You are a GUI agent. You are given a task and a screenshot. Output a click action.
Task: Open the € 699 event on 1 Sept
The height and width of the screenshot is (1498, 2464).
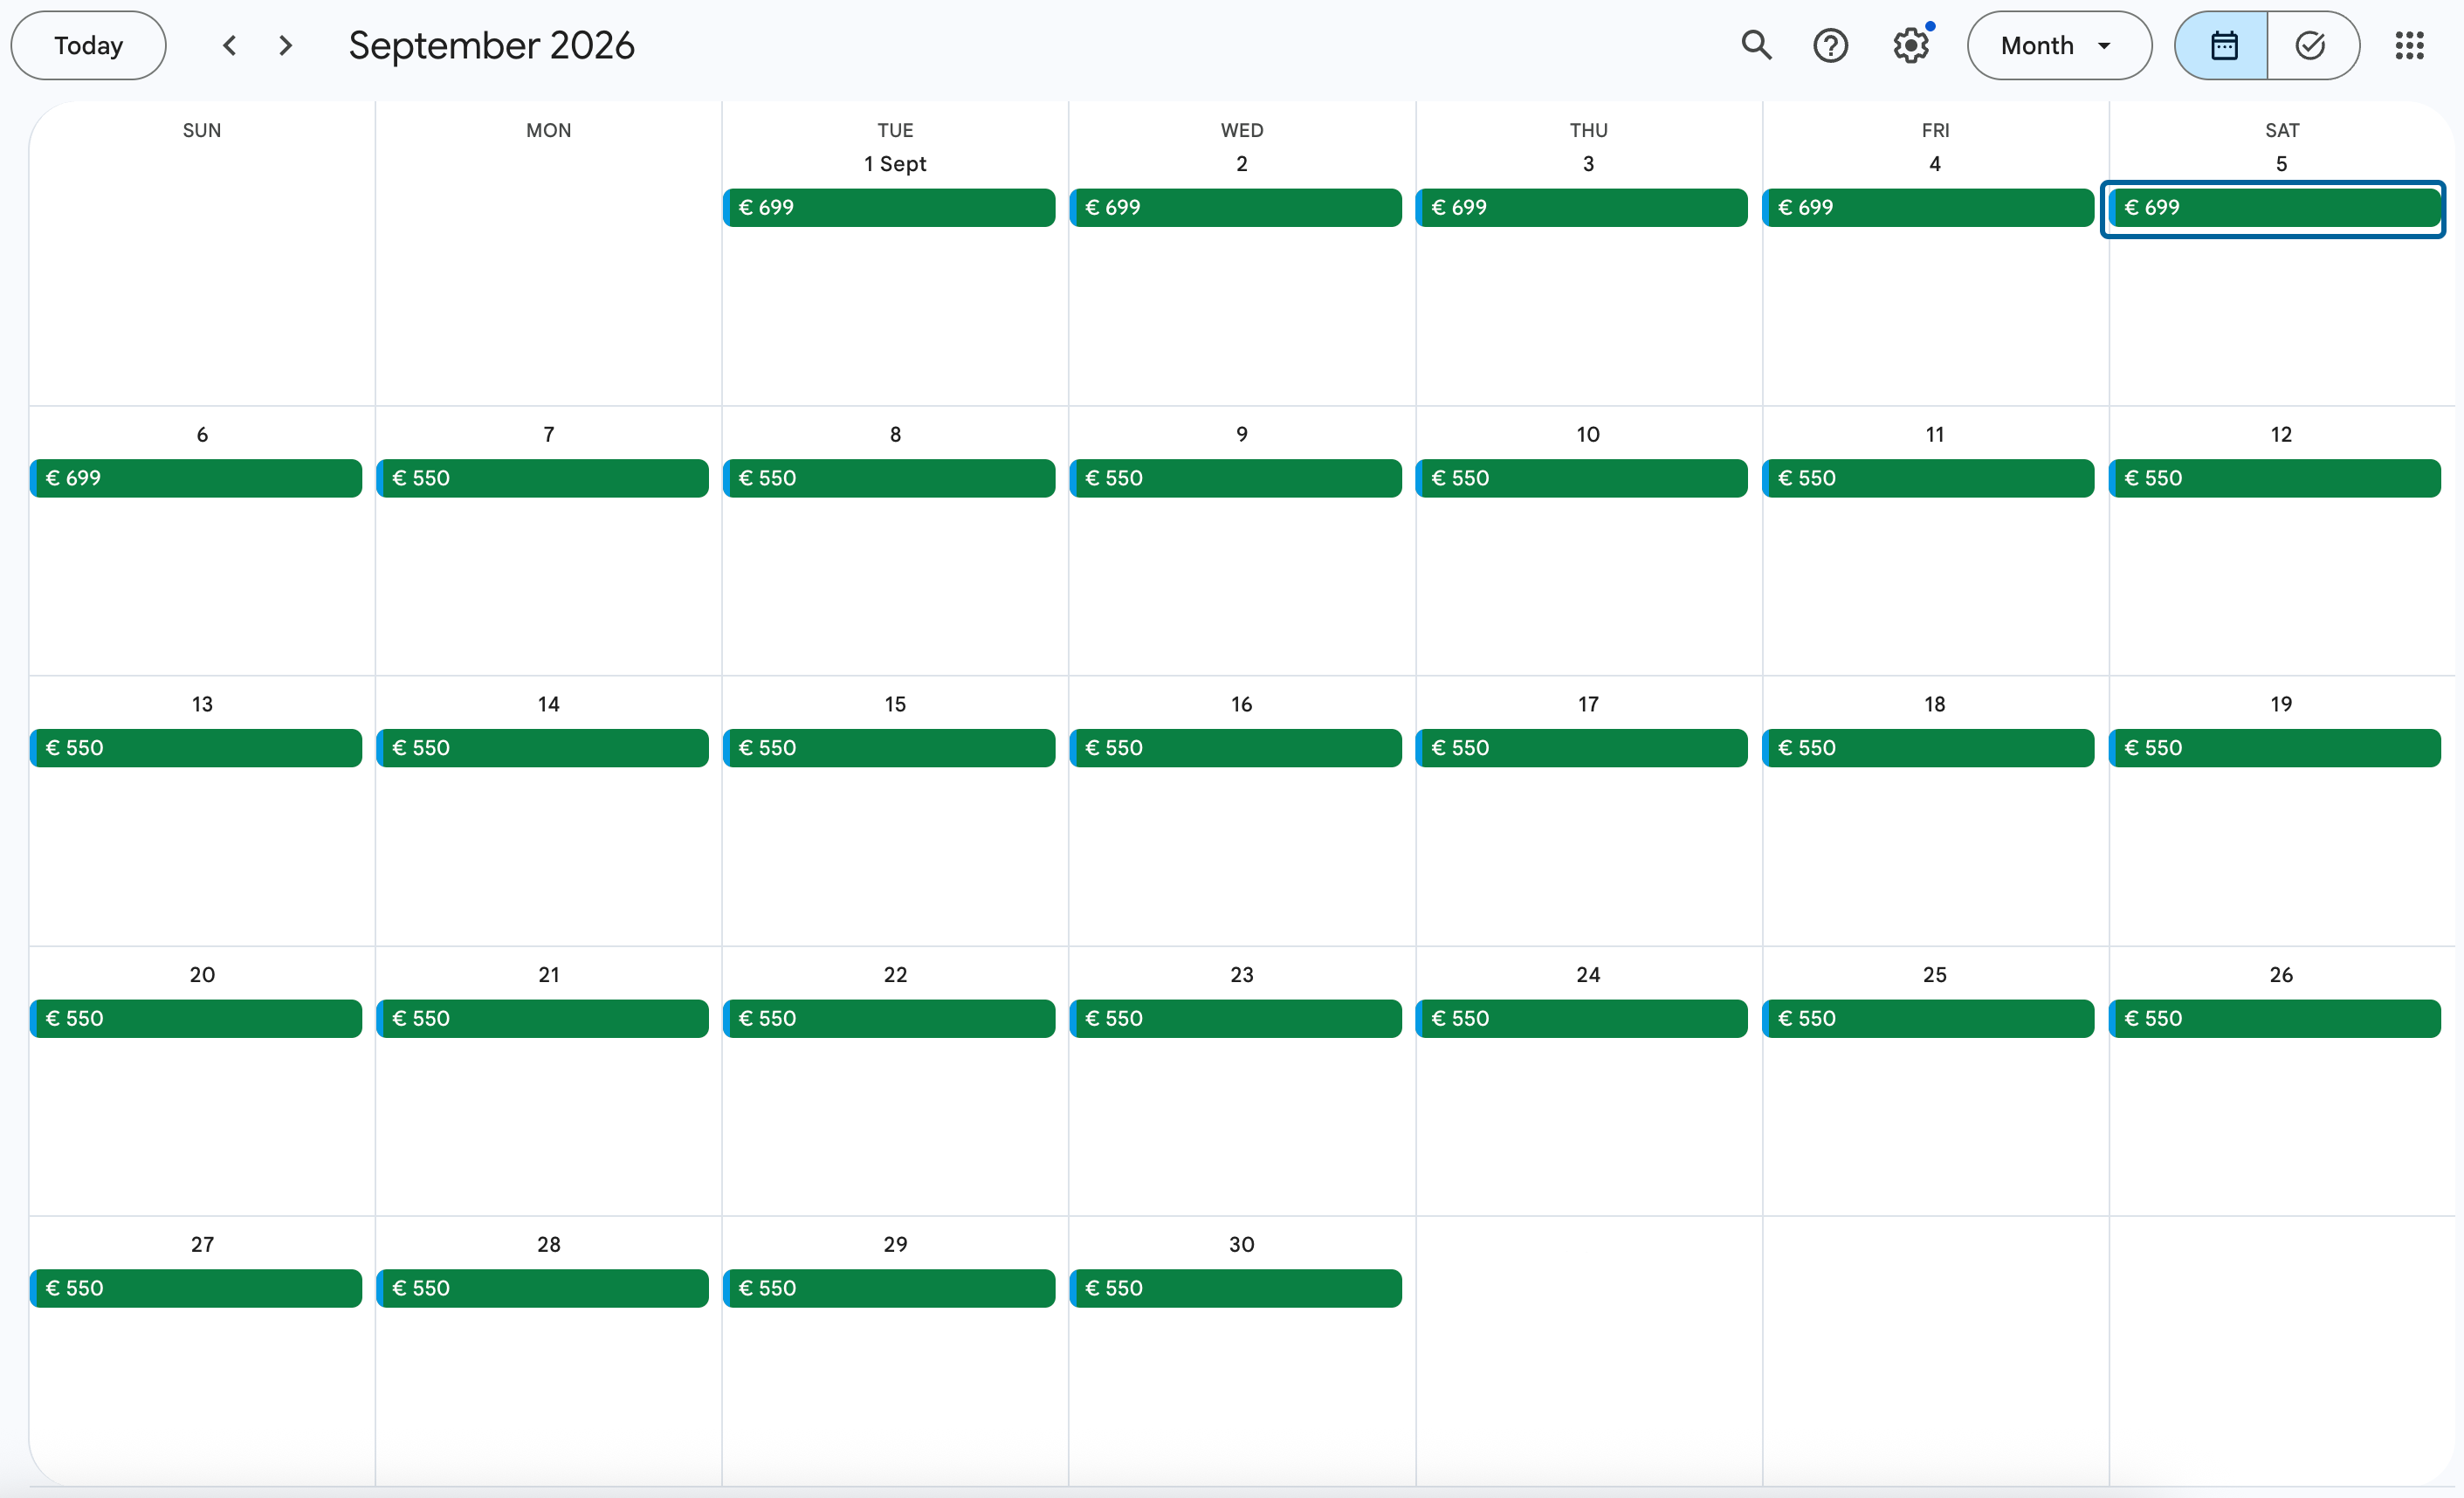pos(889,207)
